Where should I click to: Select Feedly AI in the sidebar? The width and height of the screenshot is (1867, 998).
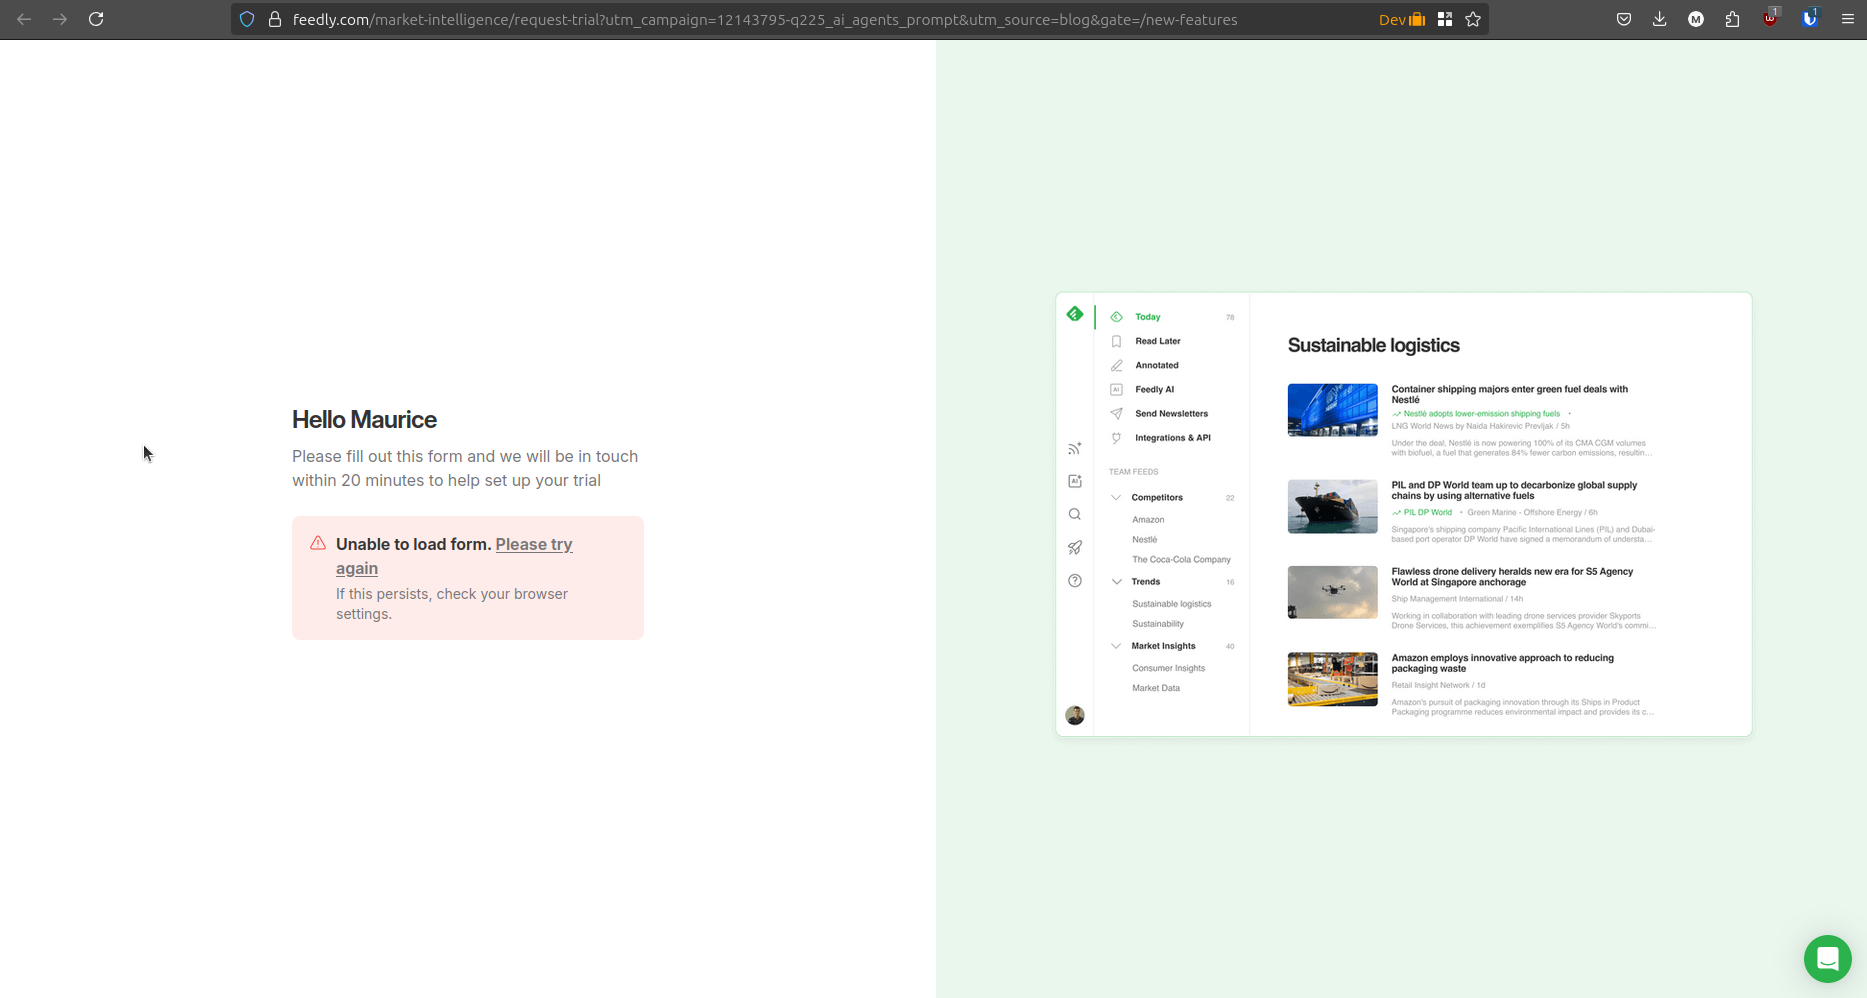point(1154,389)
